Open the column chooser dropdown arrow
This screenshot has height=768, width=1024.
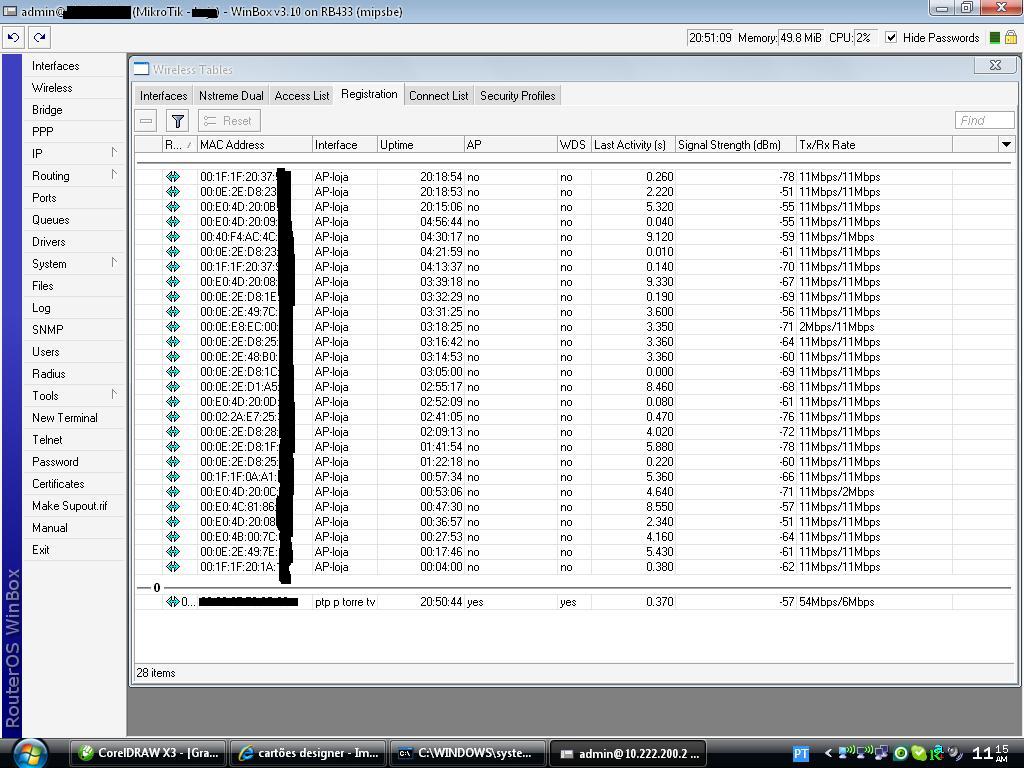(x=1006, y=144)
